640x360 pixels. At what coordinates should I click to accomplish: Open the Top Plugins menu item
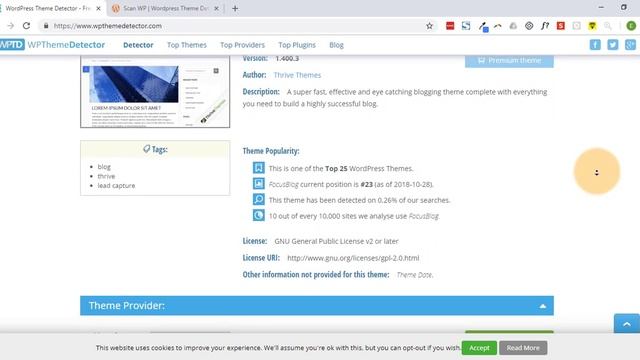[x=297, y=45]
